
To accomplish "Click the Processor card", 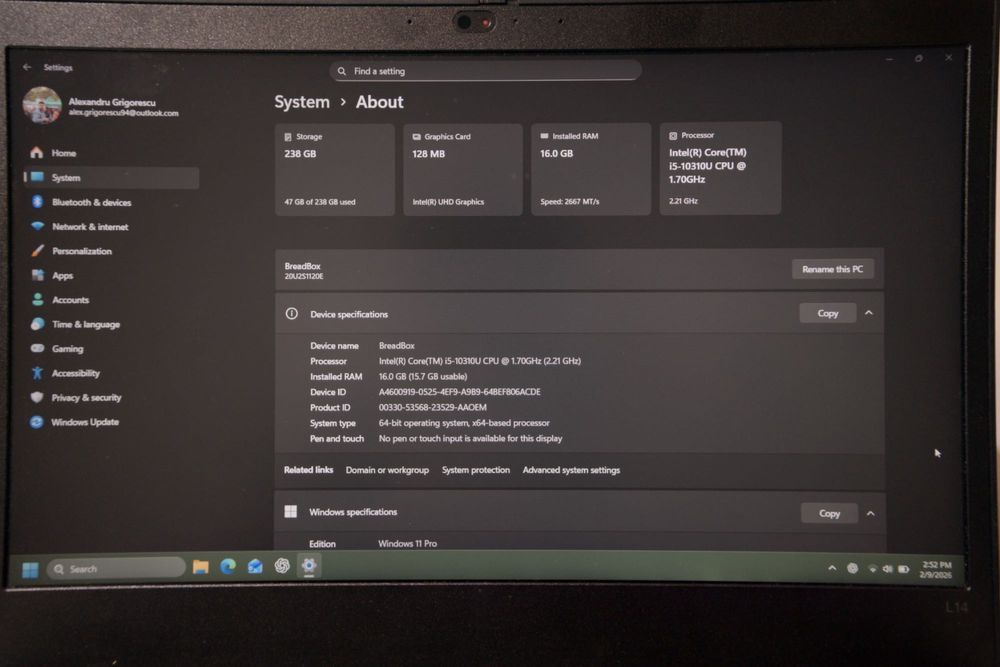I will (x=720, y=168).
